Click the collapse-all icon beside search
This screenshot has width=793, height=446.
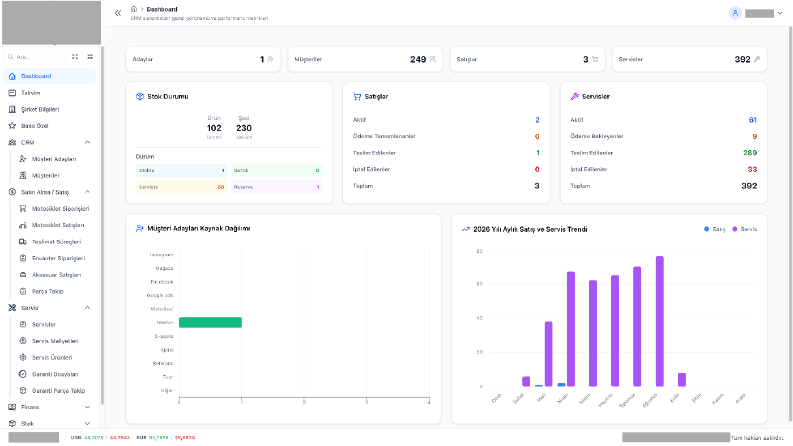click(90, 57)
